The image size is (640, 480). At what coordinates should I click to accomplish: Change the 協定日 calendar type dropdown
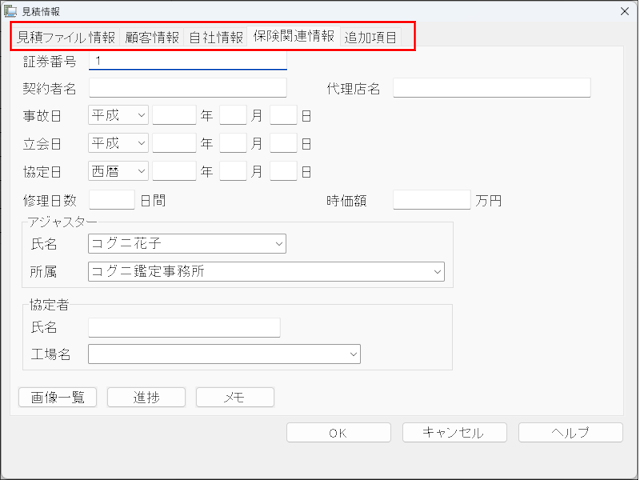click(x=138, y=172)
